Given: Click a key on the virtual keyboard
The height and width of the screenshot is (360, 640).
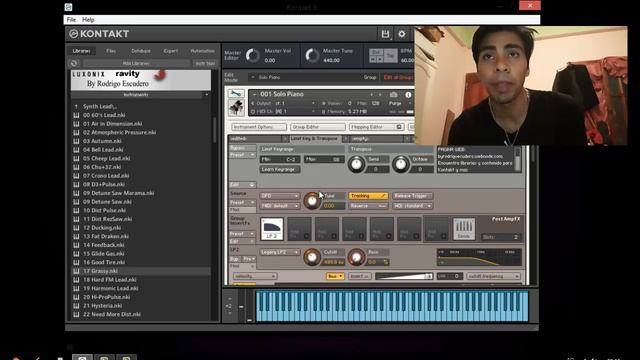Looking at the screenshot, I should click(x=392, y=306).
